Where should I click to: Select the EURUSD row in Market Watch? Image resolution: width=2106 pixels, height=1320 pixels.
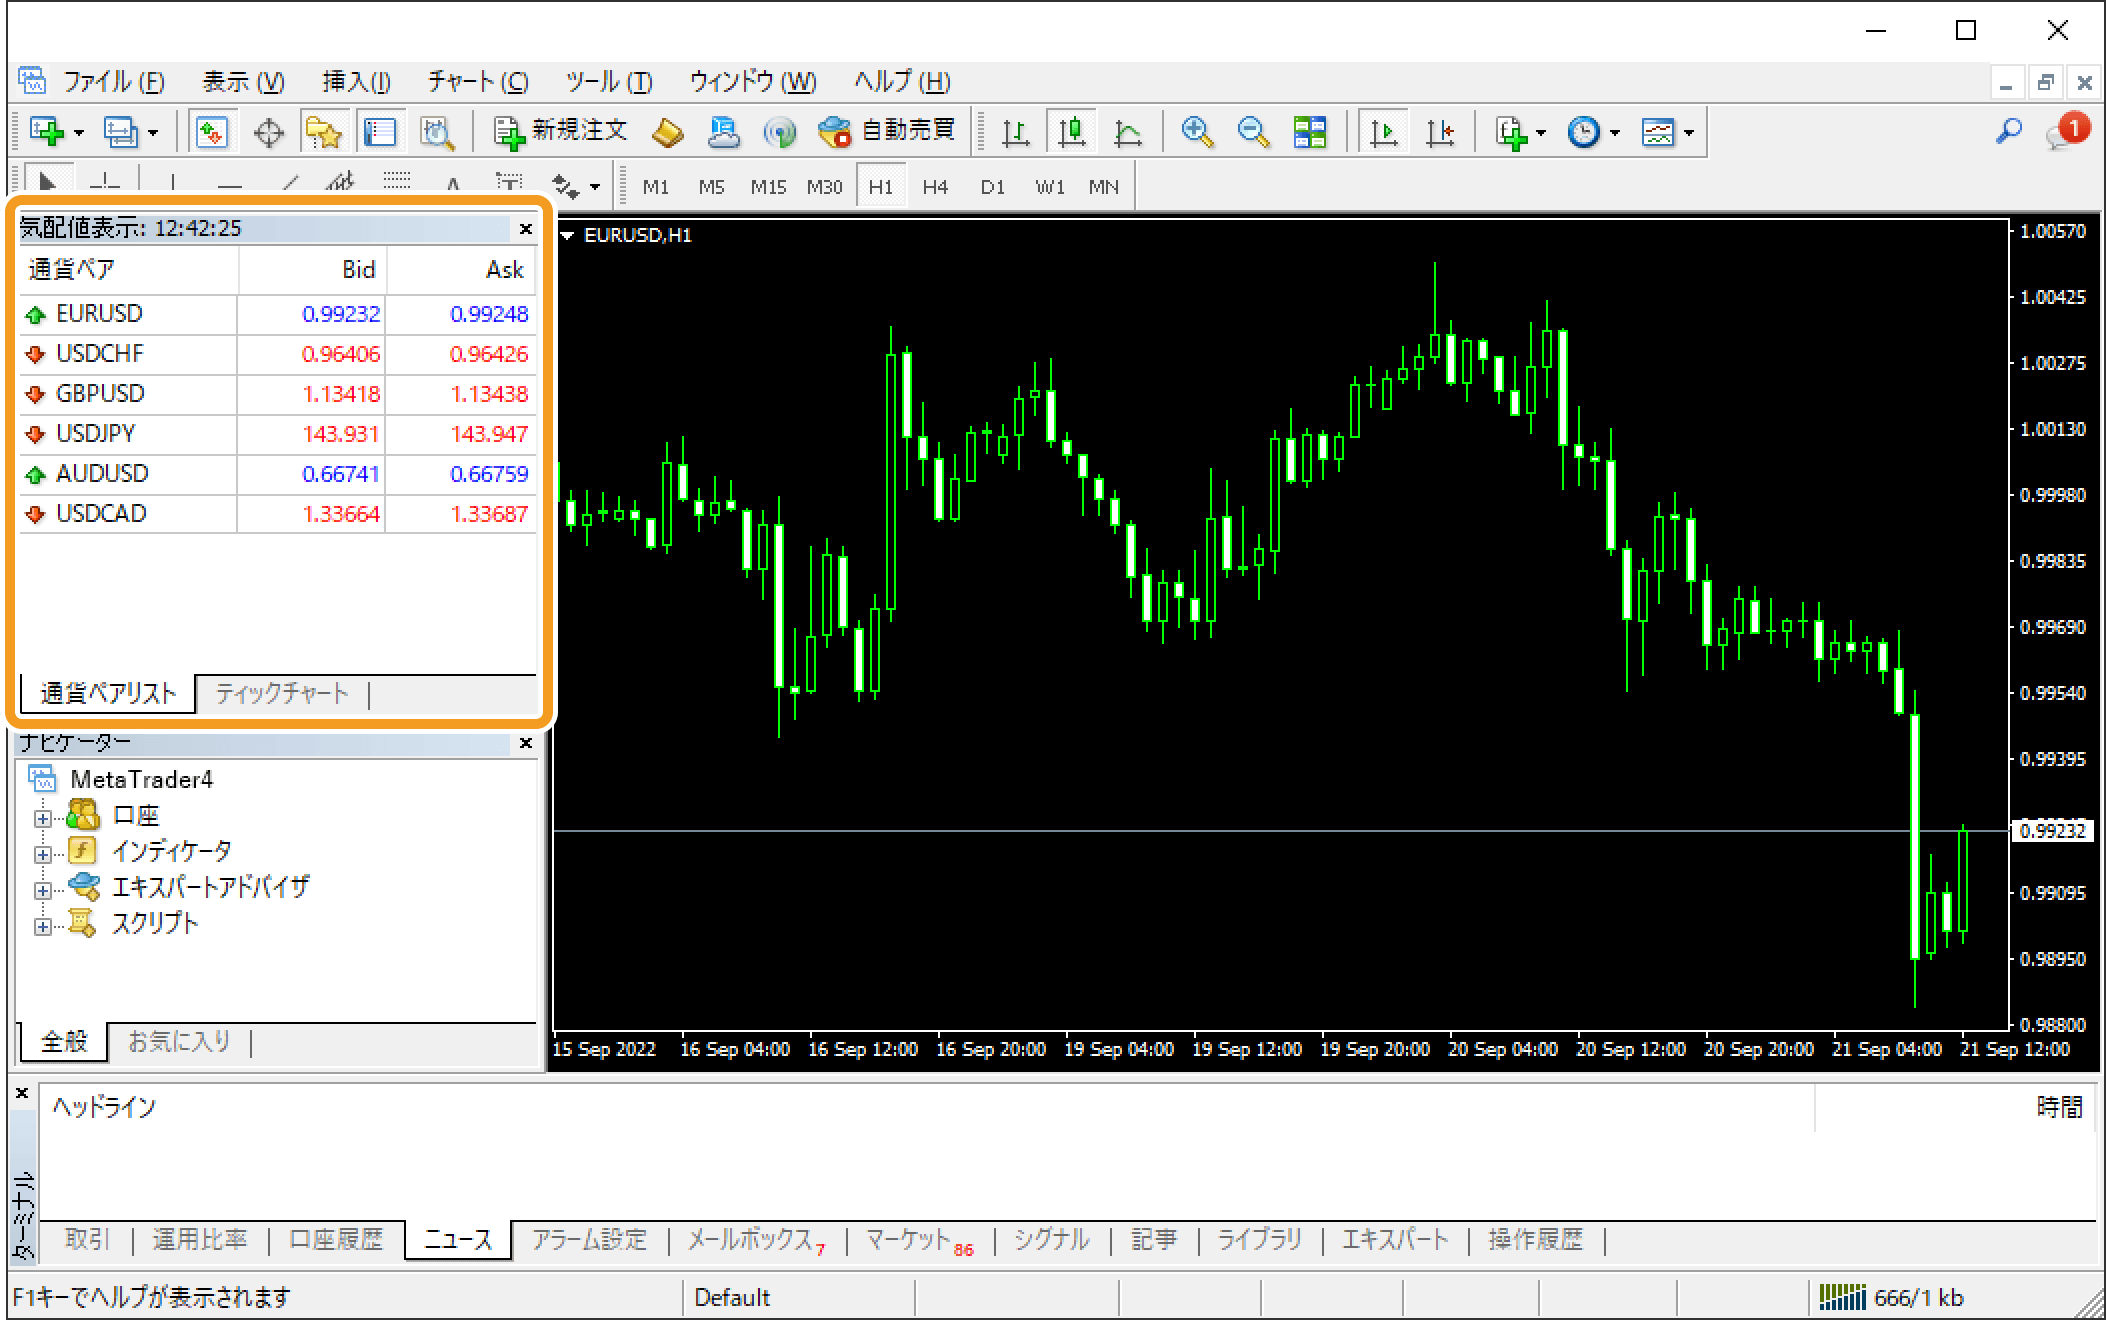(100, 314)
